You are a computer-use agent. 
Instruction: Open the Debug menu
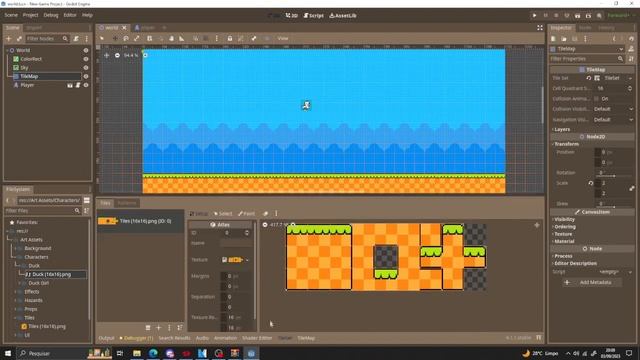tap(51, 15)
